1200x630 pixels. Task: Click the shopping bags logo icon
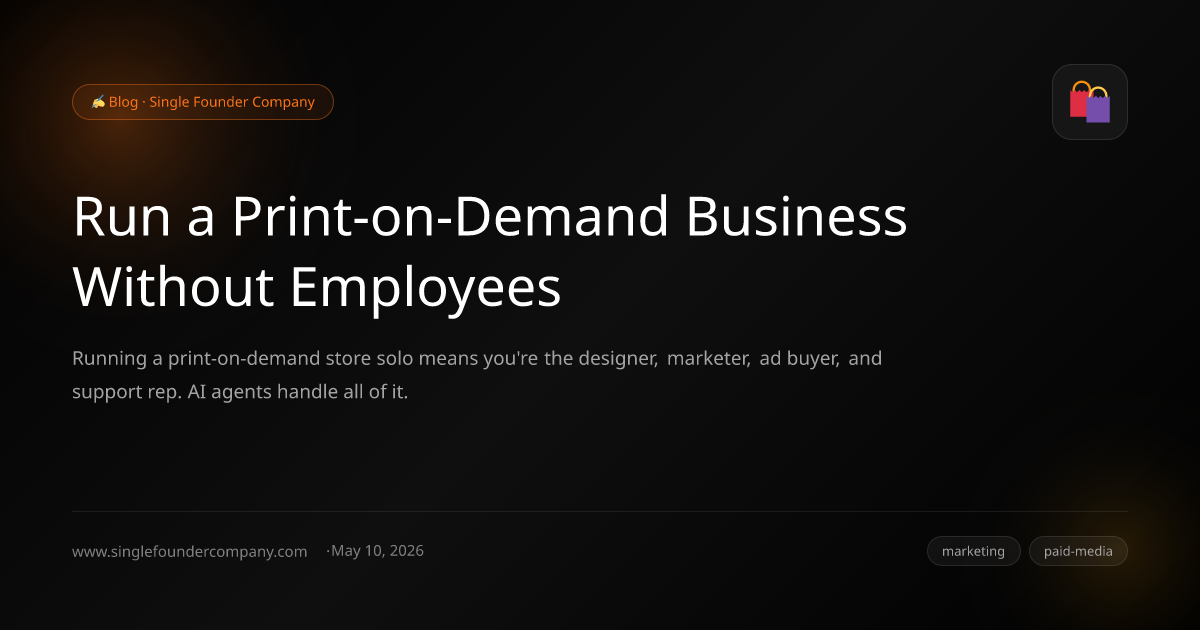point(1090,102)
